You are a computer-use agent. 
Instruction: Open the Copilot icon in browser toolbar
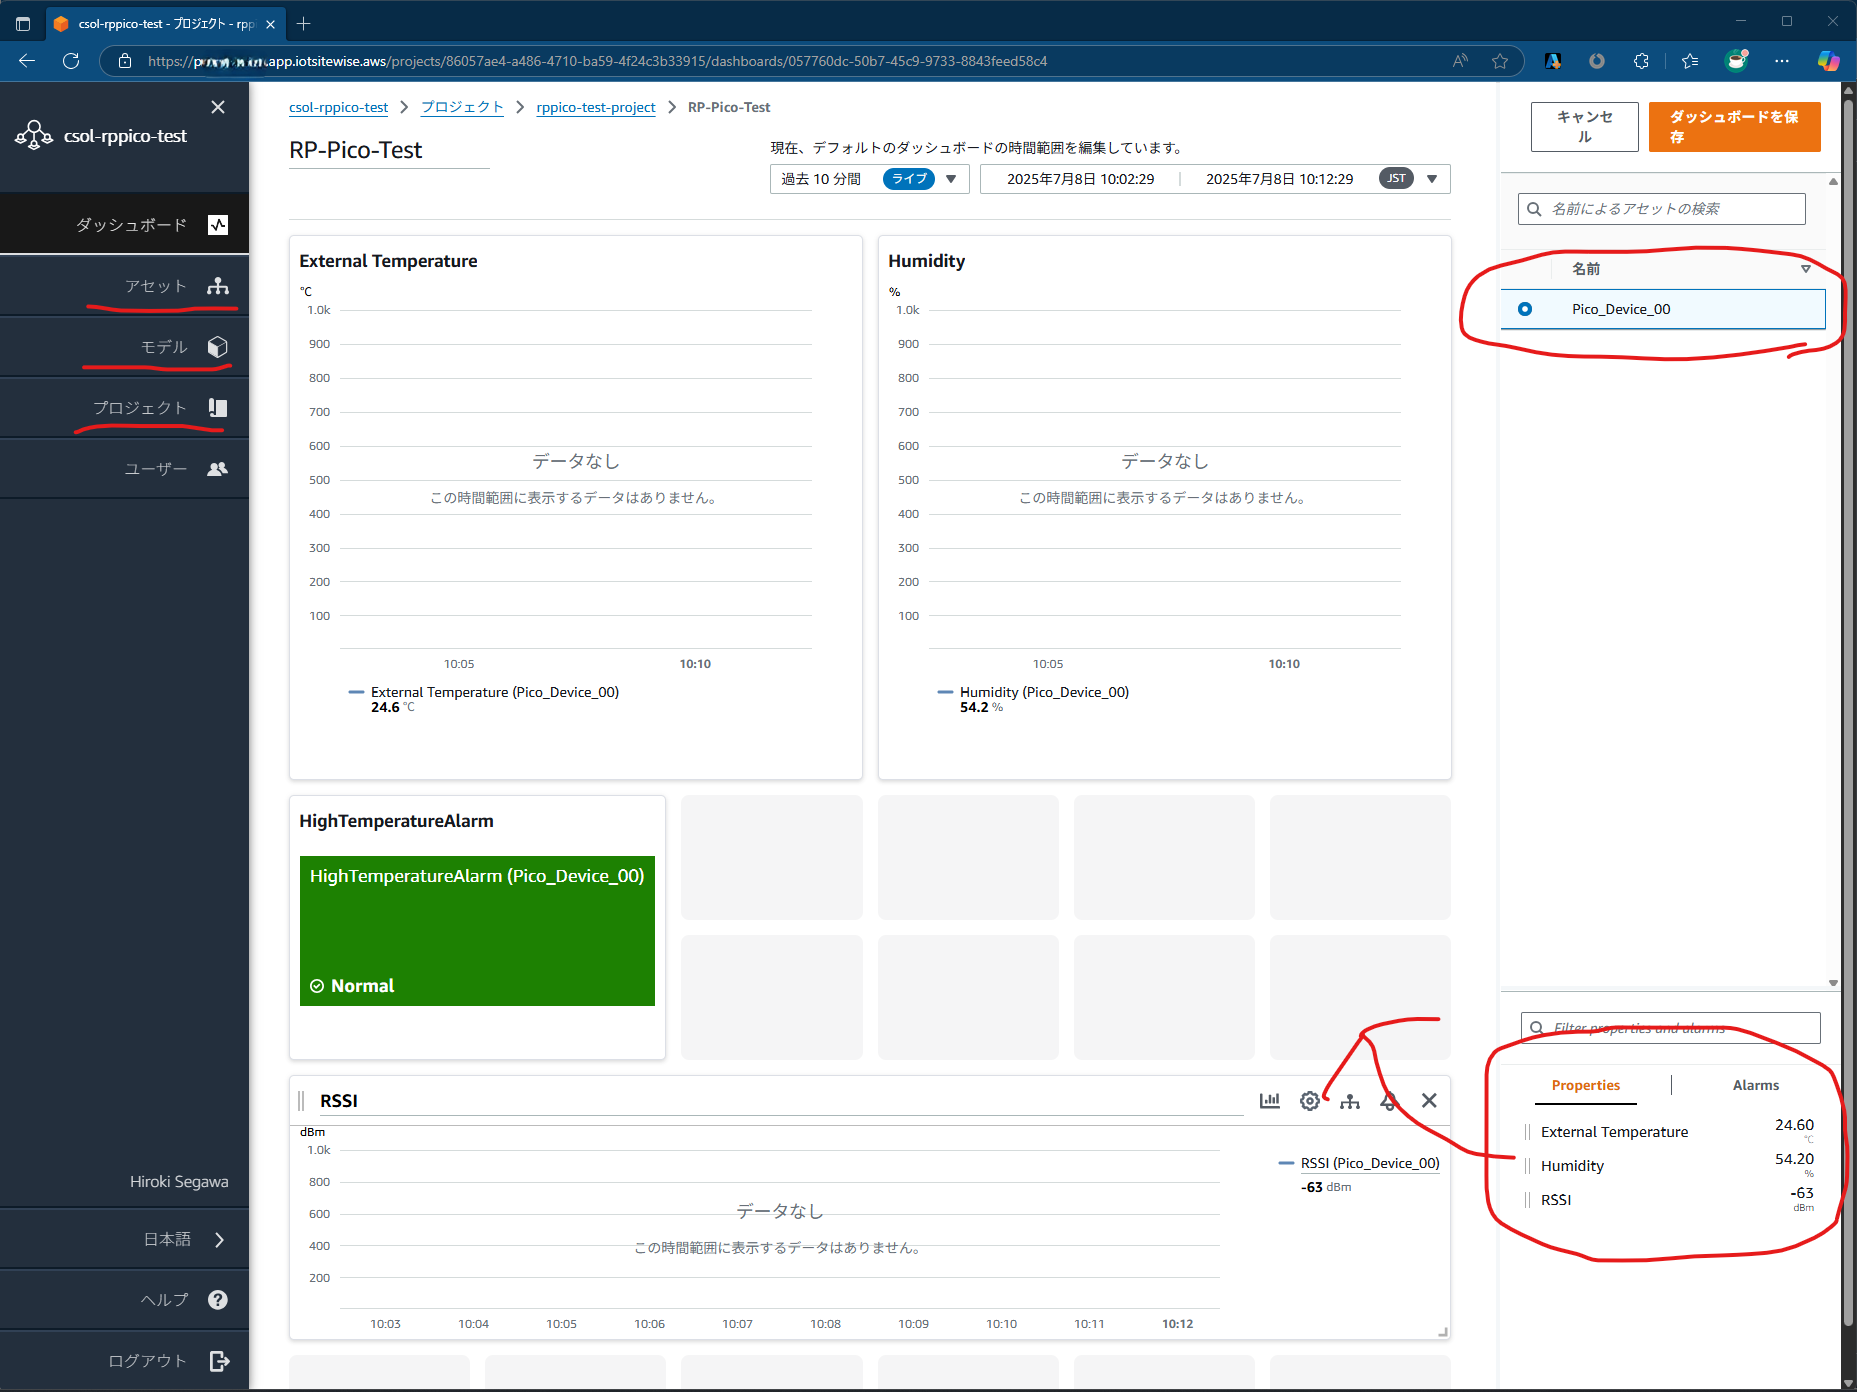(1828, 61)
